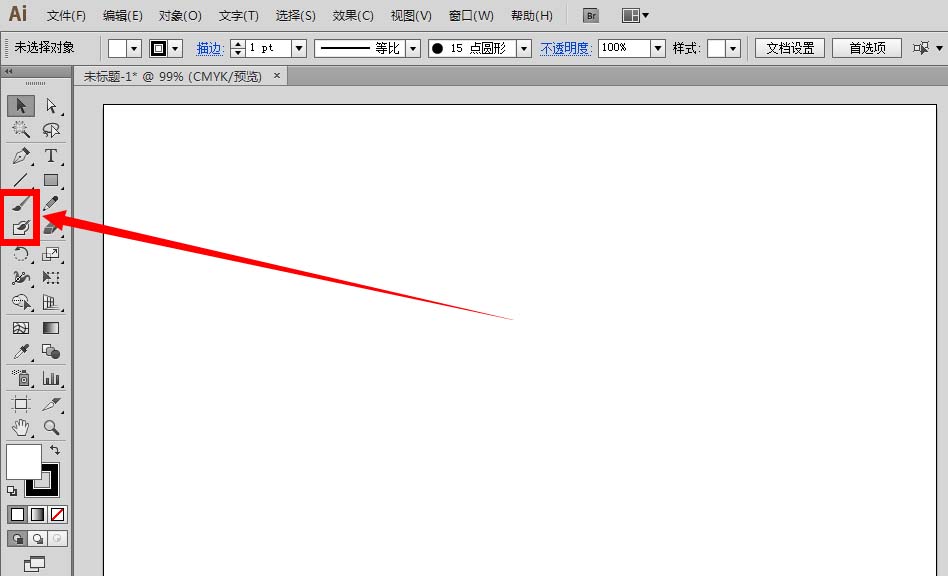Pick the Line Segment tool
Screen dimensions: 948x576
pos(21,180)
